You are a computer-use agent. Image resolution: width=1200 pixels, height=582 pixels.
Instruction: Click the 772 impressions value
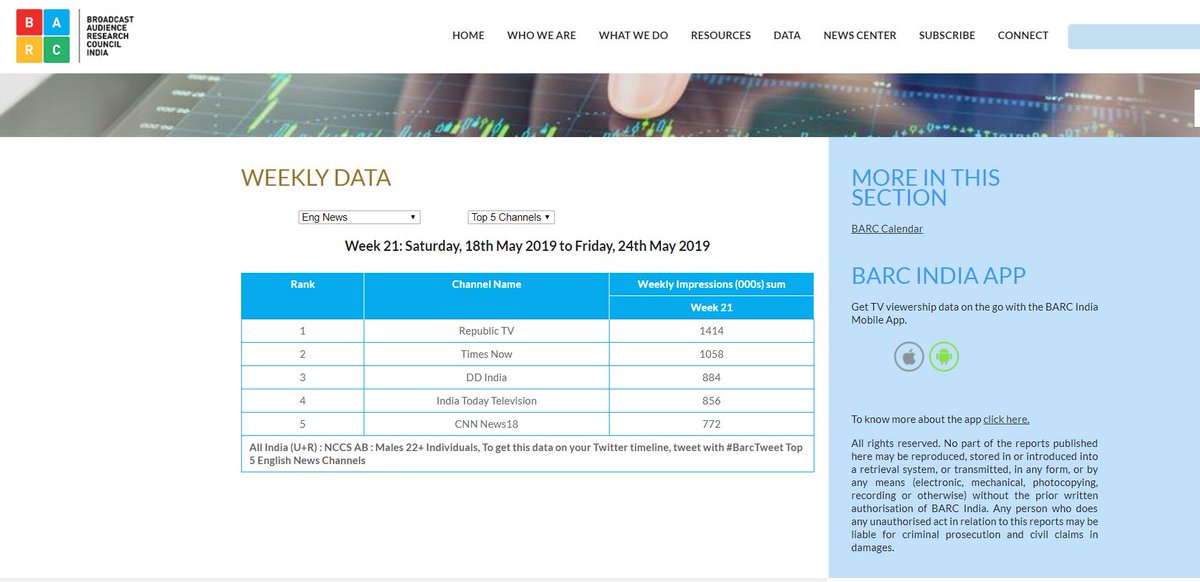click(712, 424)
